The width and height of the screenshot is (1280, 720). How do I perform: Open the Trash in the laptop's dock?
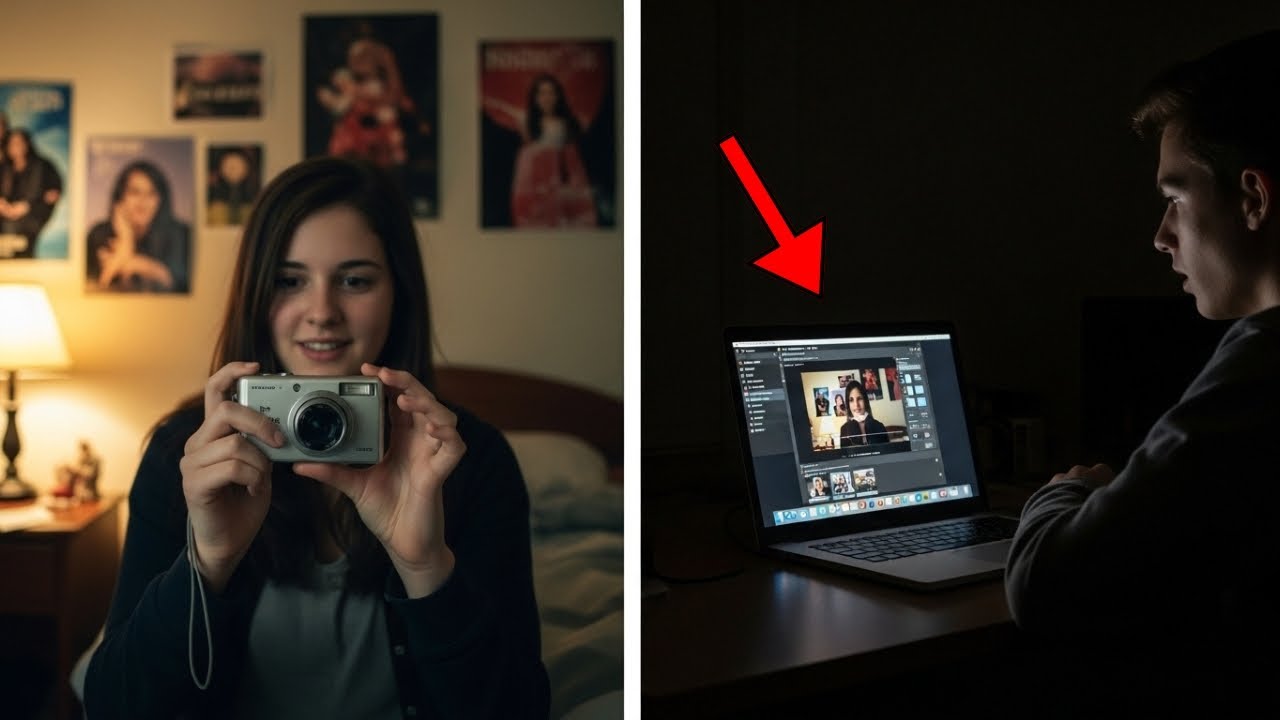(x=967, y=491)
